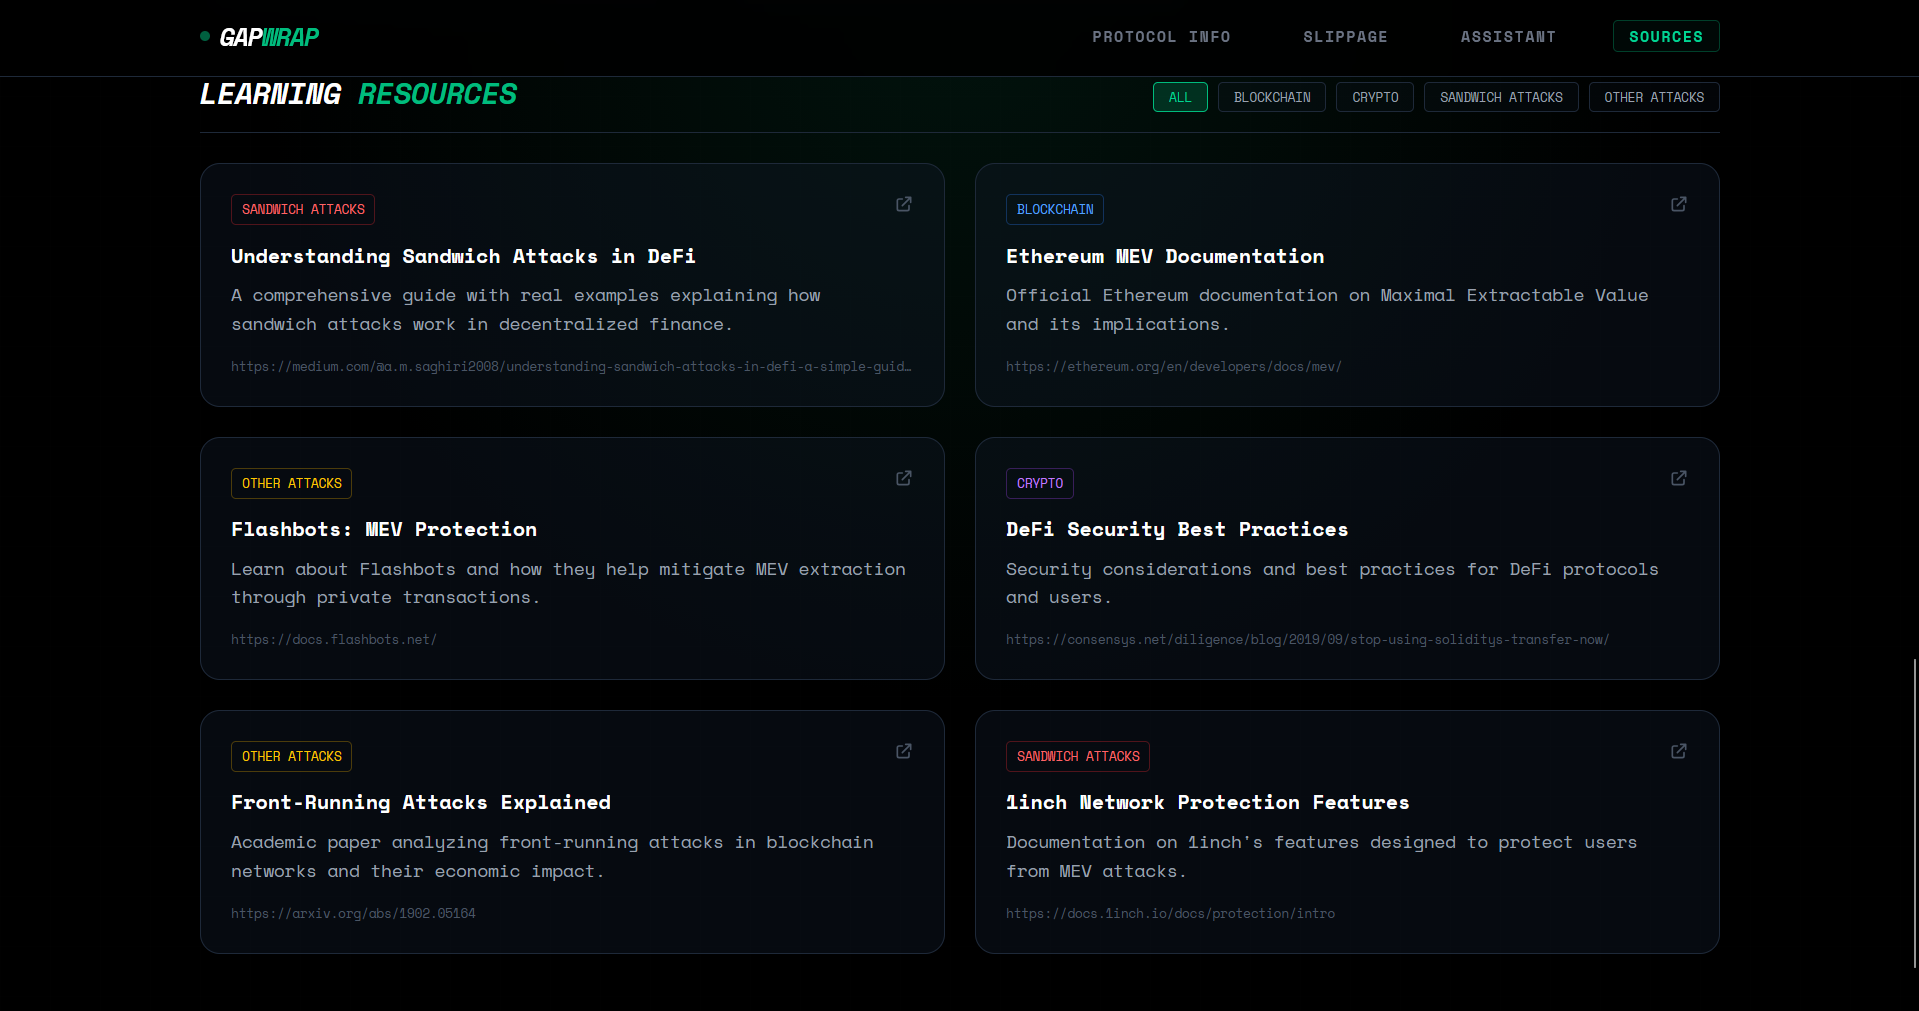Click the Flashbots card description text
Viewport: 1919px width, 1011px height.
(x=568, y=583)
